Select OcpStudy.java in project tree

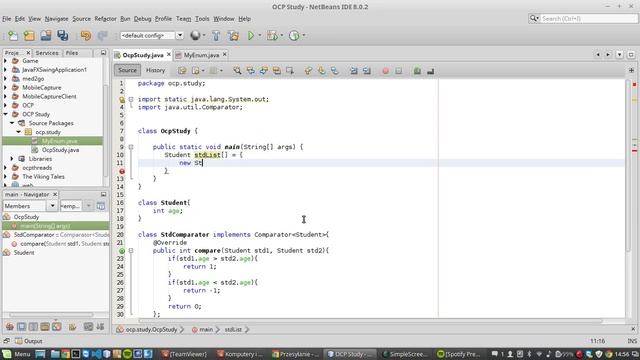(60, 150)
